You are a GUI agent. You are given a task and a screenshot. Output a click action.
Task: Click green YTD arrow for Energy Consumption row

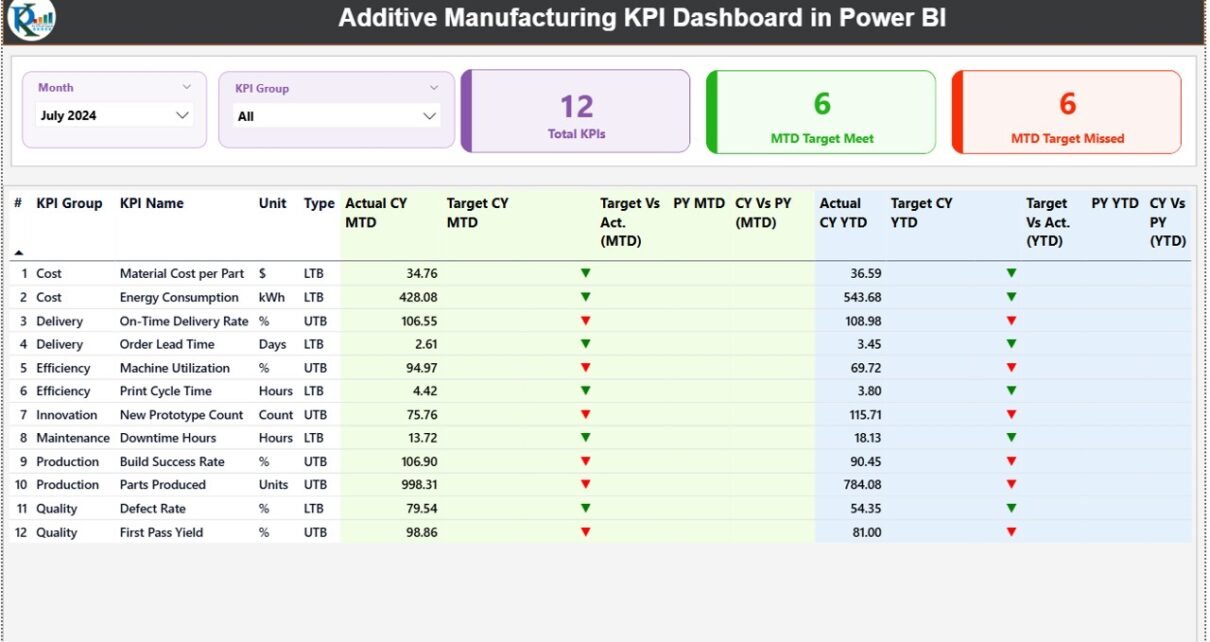1011,297
